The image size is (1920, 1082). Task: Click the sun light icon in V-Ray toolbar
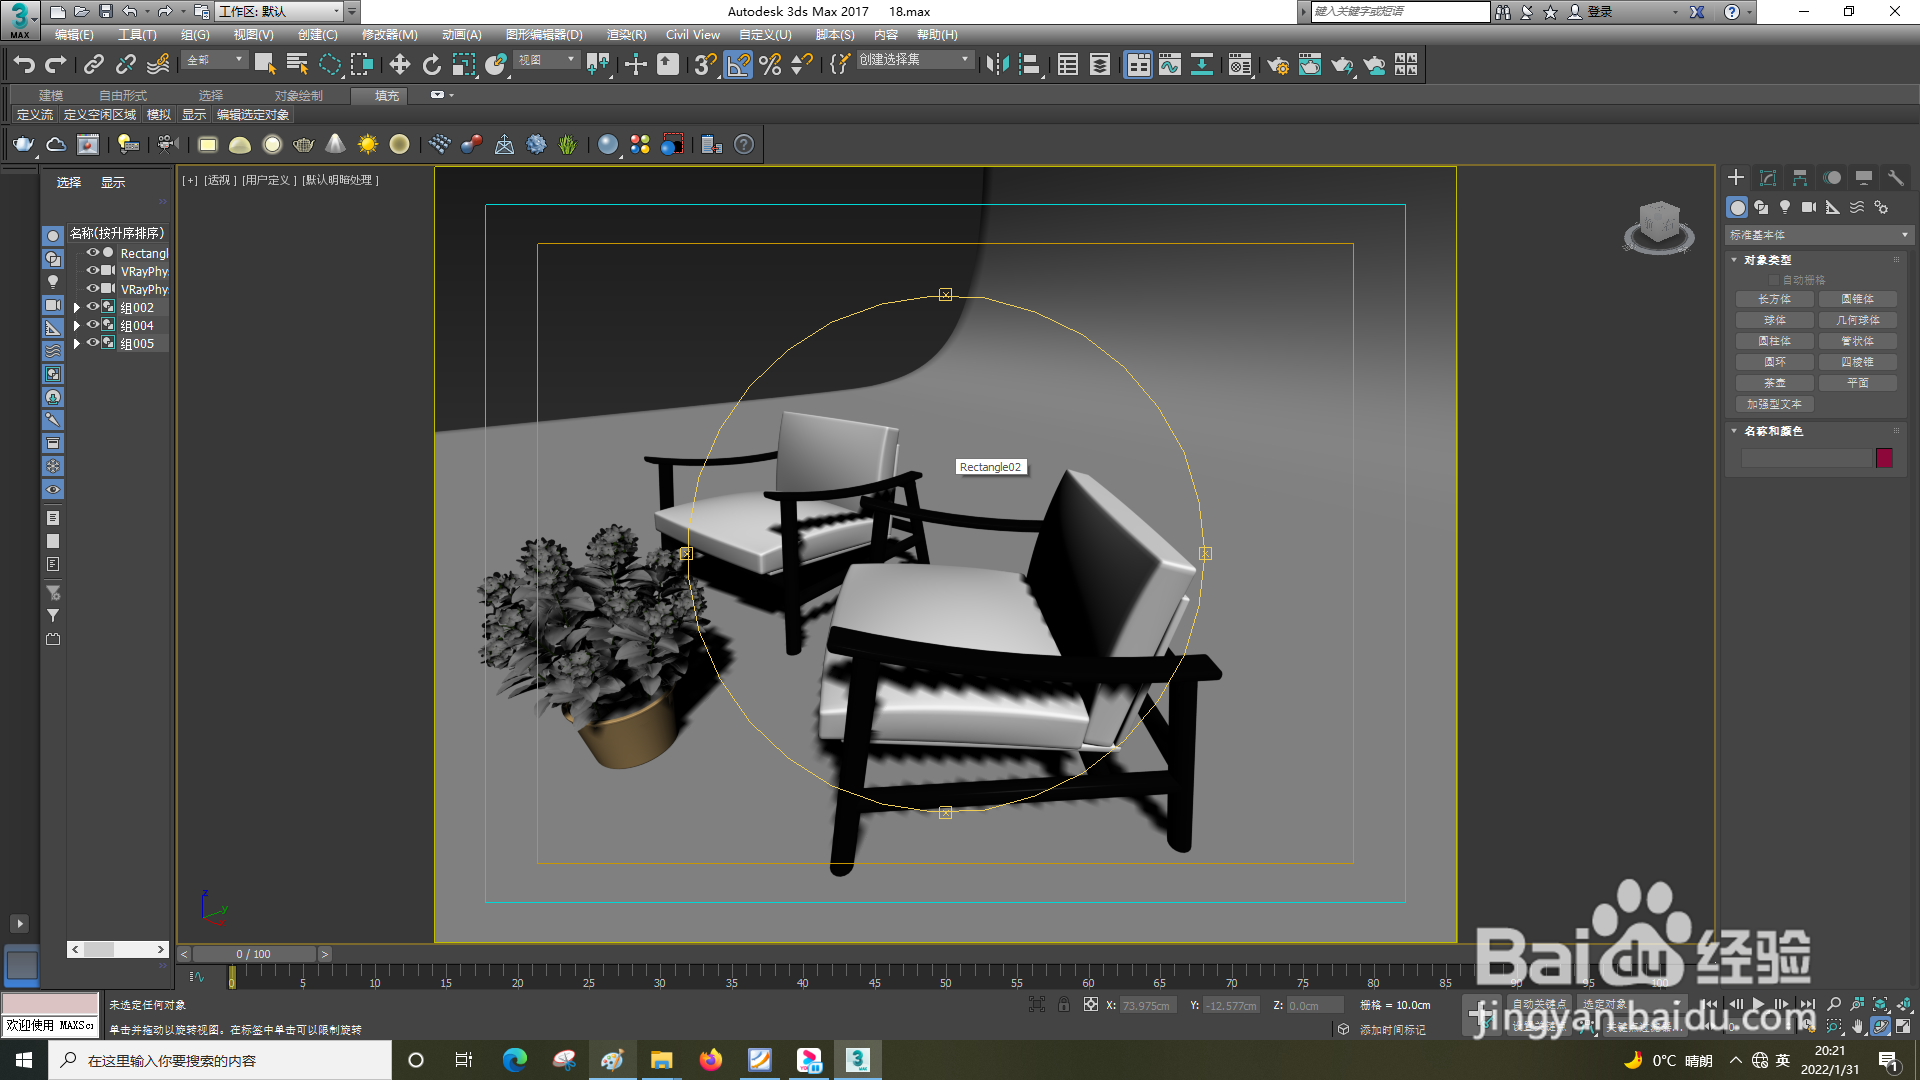pyautogui.click(x=368, y=145)
